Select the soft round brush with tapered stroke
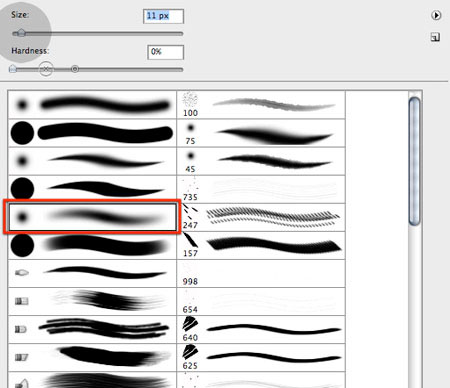The width and height of the screenshot is (450, 388). pyautogui.click(x=92, y=161)
